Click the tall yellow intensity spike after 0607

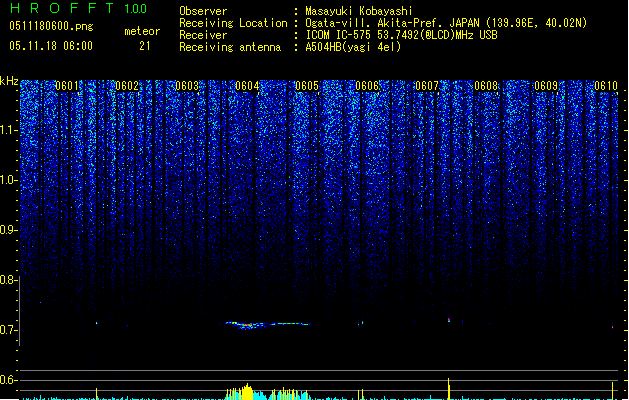448,389
